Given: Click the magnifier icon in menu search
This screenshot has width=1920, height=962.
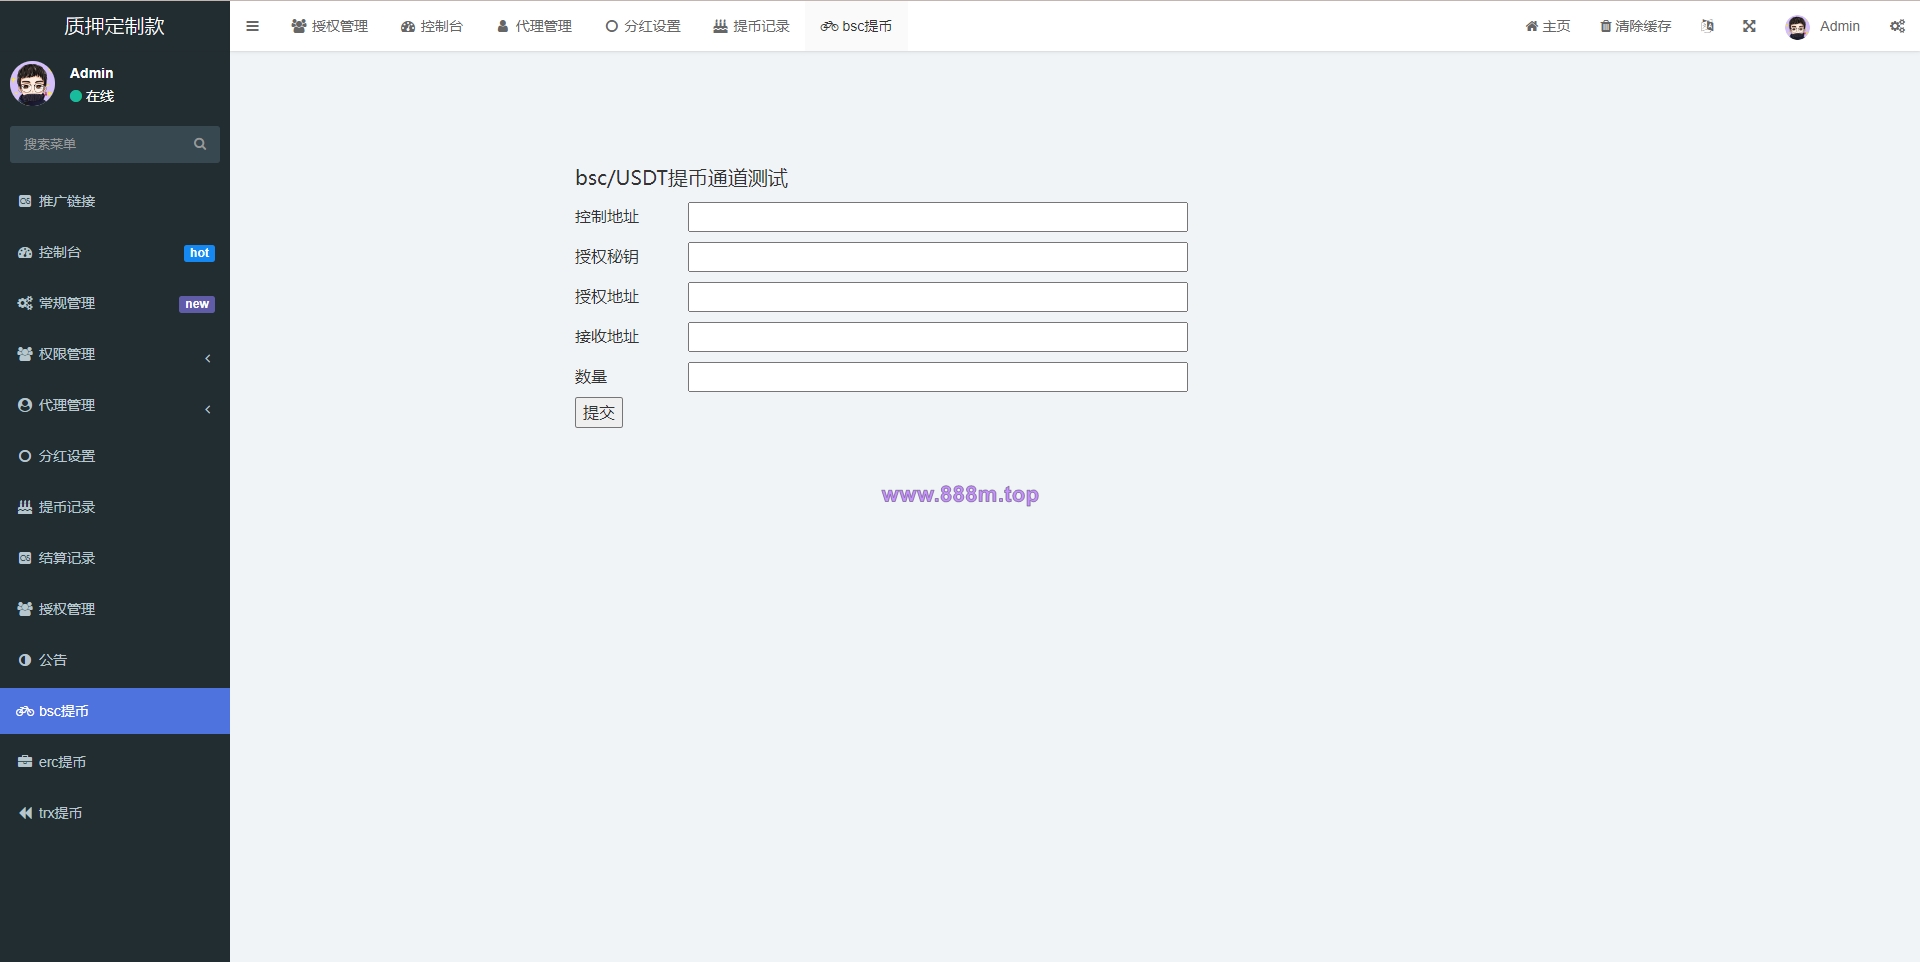Looking at the screenshot, I should 200,144.
